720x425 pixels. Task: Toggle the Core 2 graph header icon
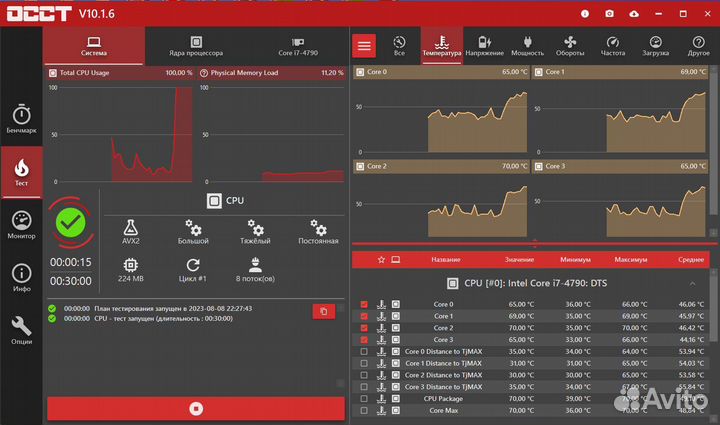360,166
